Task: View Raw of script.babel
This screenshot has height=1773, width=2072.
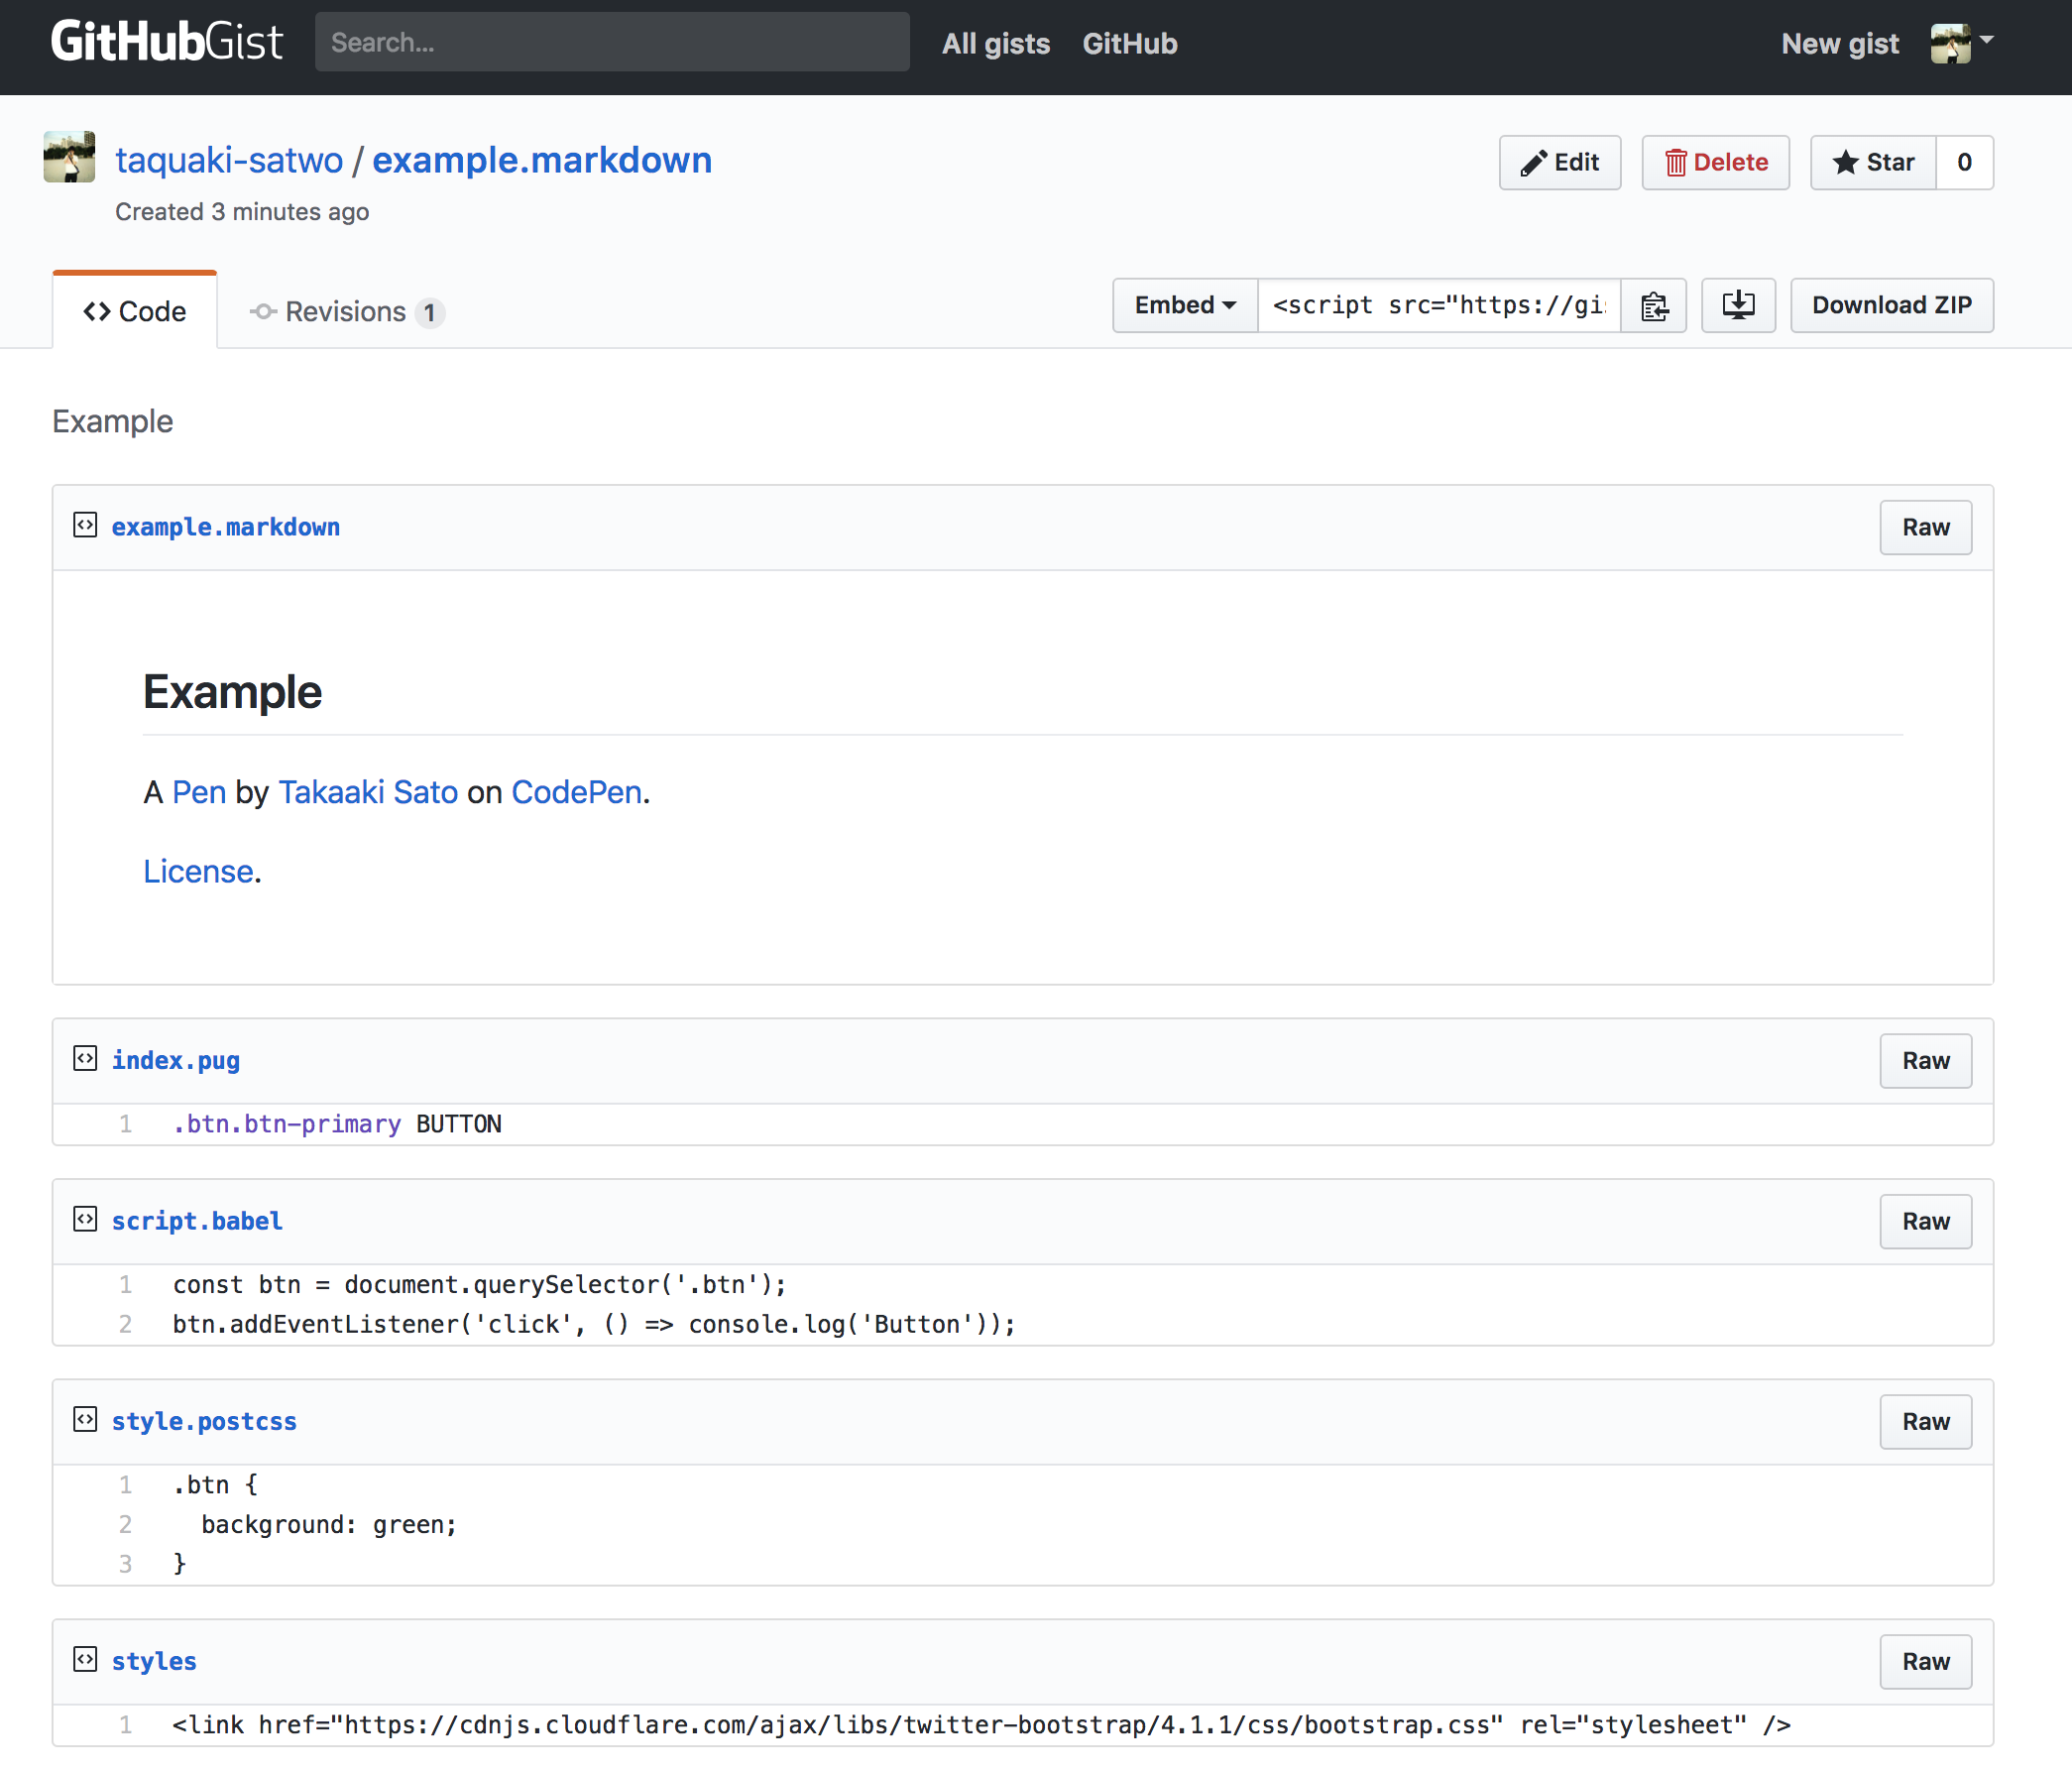Action: pos(1926,1221)
